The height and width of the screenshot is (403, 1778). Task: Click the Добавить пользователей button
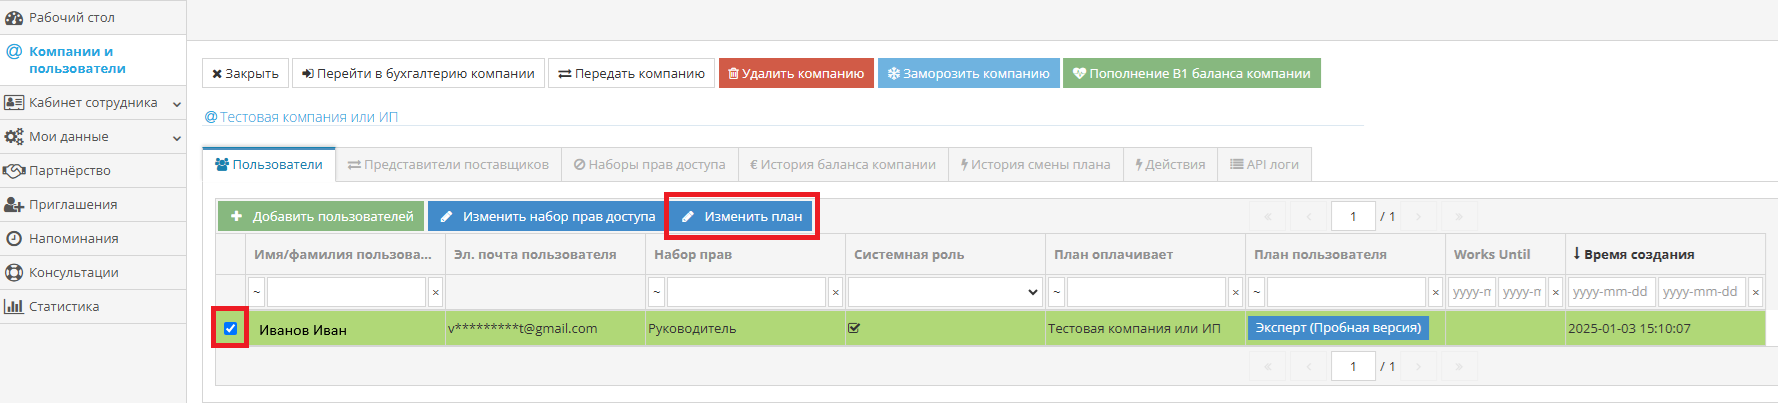tap(321, 216)
